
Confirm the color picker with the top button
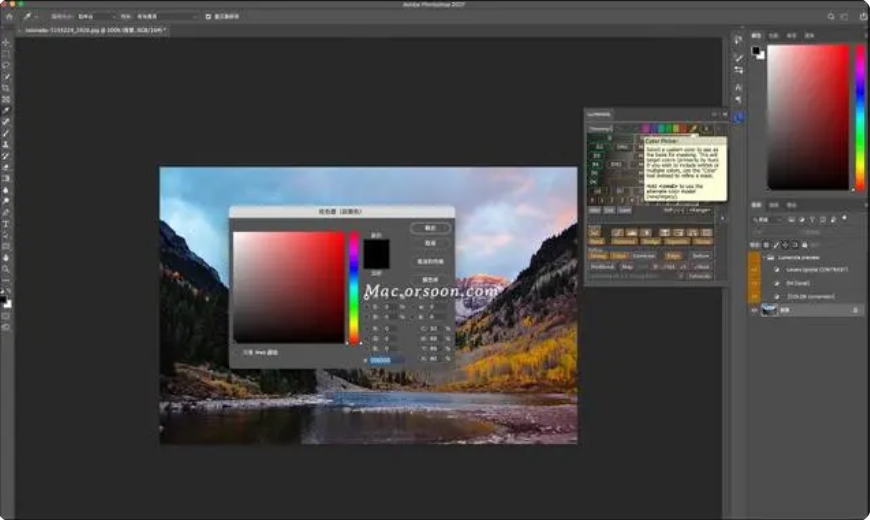coord(430,228)
